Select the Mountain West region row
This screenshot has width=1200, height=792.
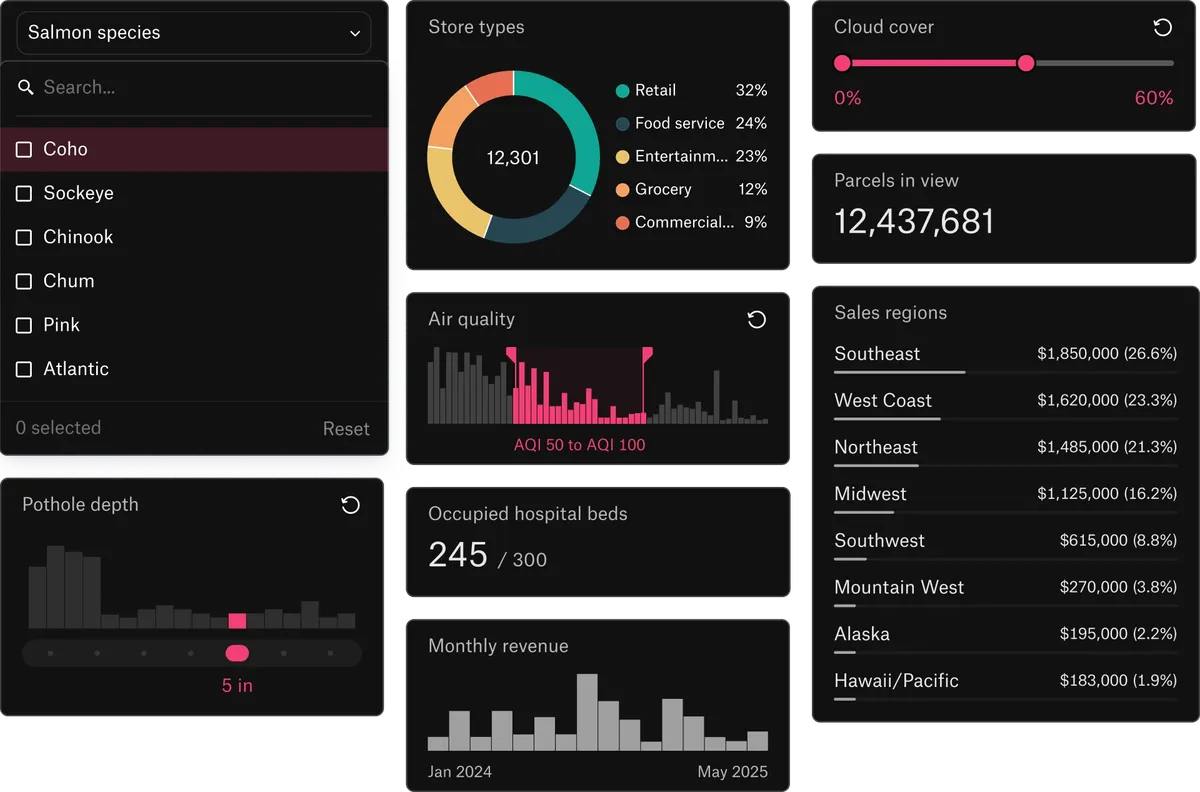coord(1005,590)
